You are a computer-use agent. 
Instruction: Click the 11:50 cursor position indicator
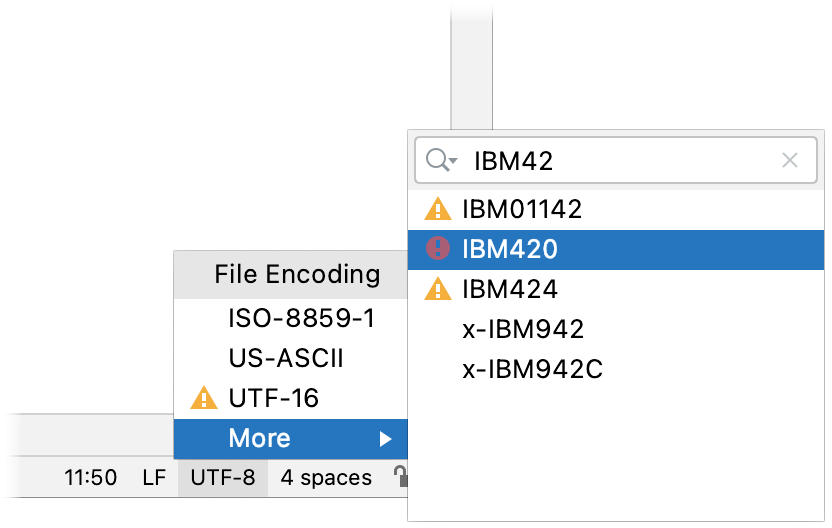tap(90, 477)
